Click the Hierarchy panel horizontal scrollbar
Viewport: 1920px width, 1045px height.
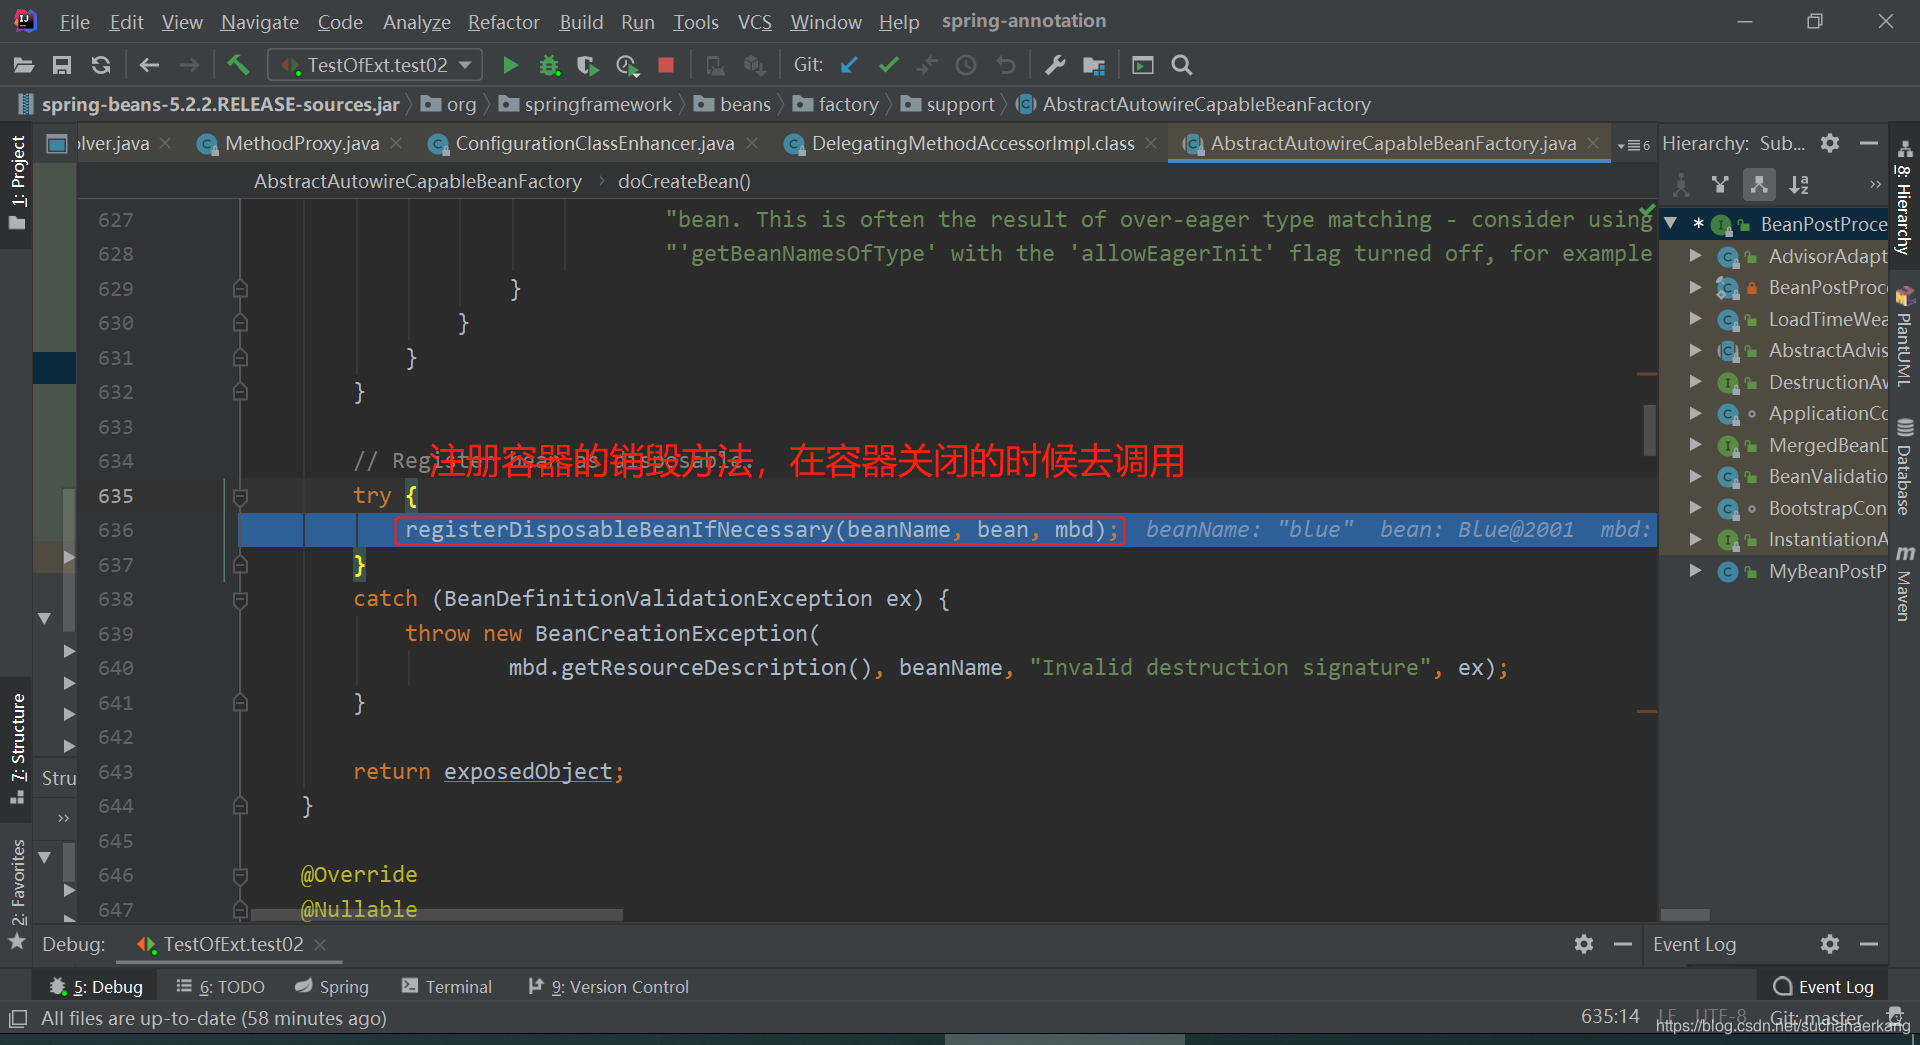[x=1685, y=915]
